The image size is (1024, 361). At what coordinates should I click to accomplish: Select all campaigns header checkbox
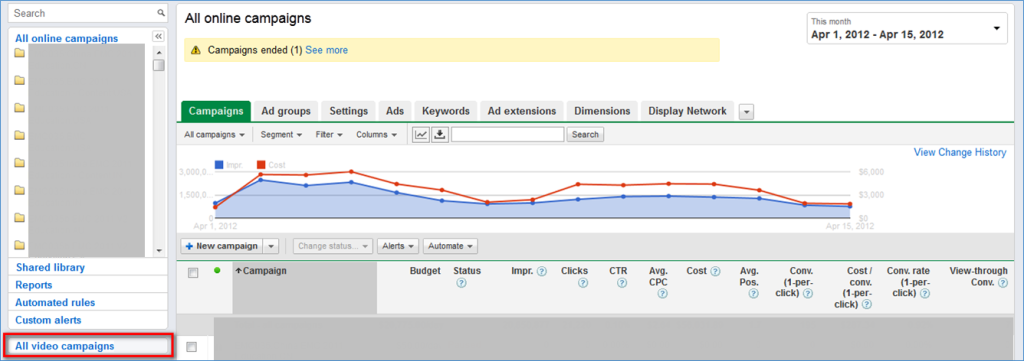click(193, 274)
